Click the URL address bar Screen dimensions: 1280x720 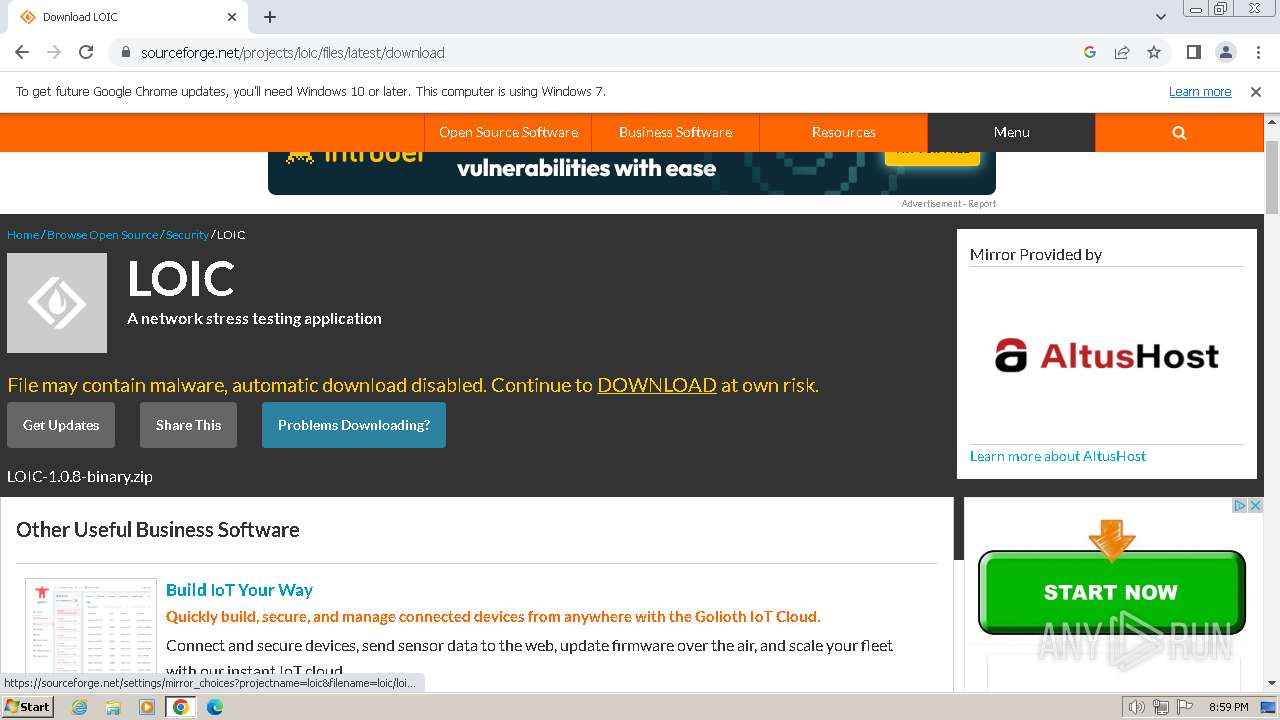[600, 52]
